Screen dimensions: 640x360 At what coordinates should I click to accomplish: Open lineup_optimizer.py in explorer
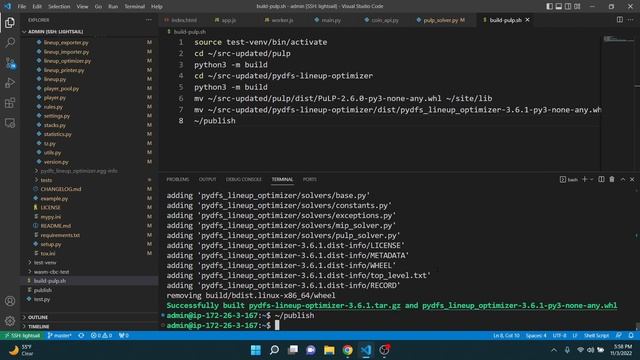(x=67, y=61)
